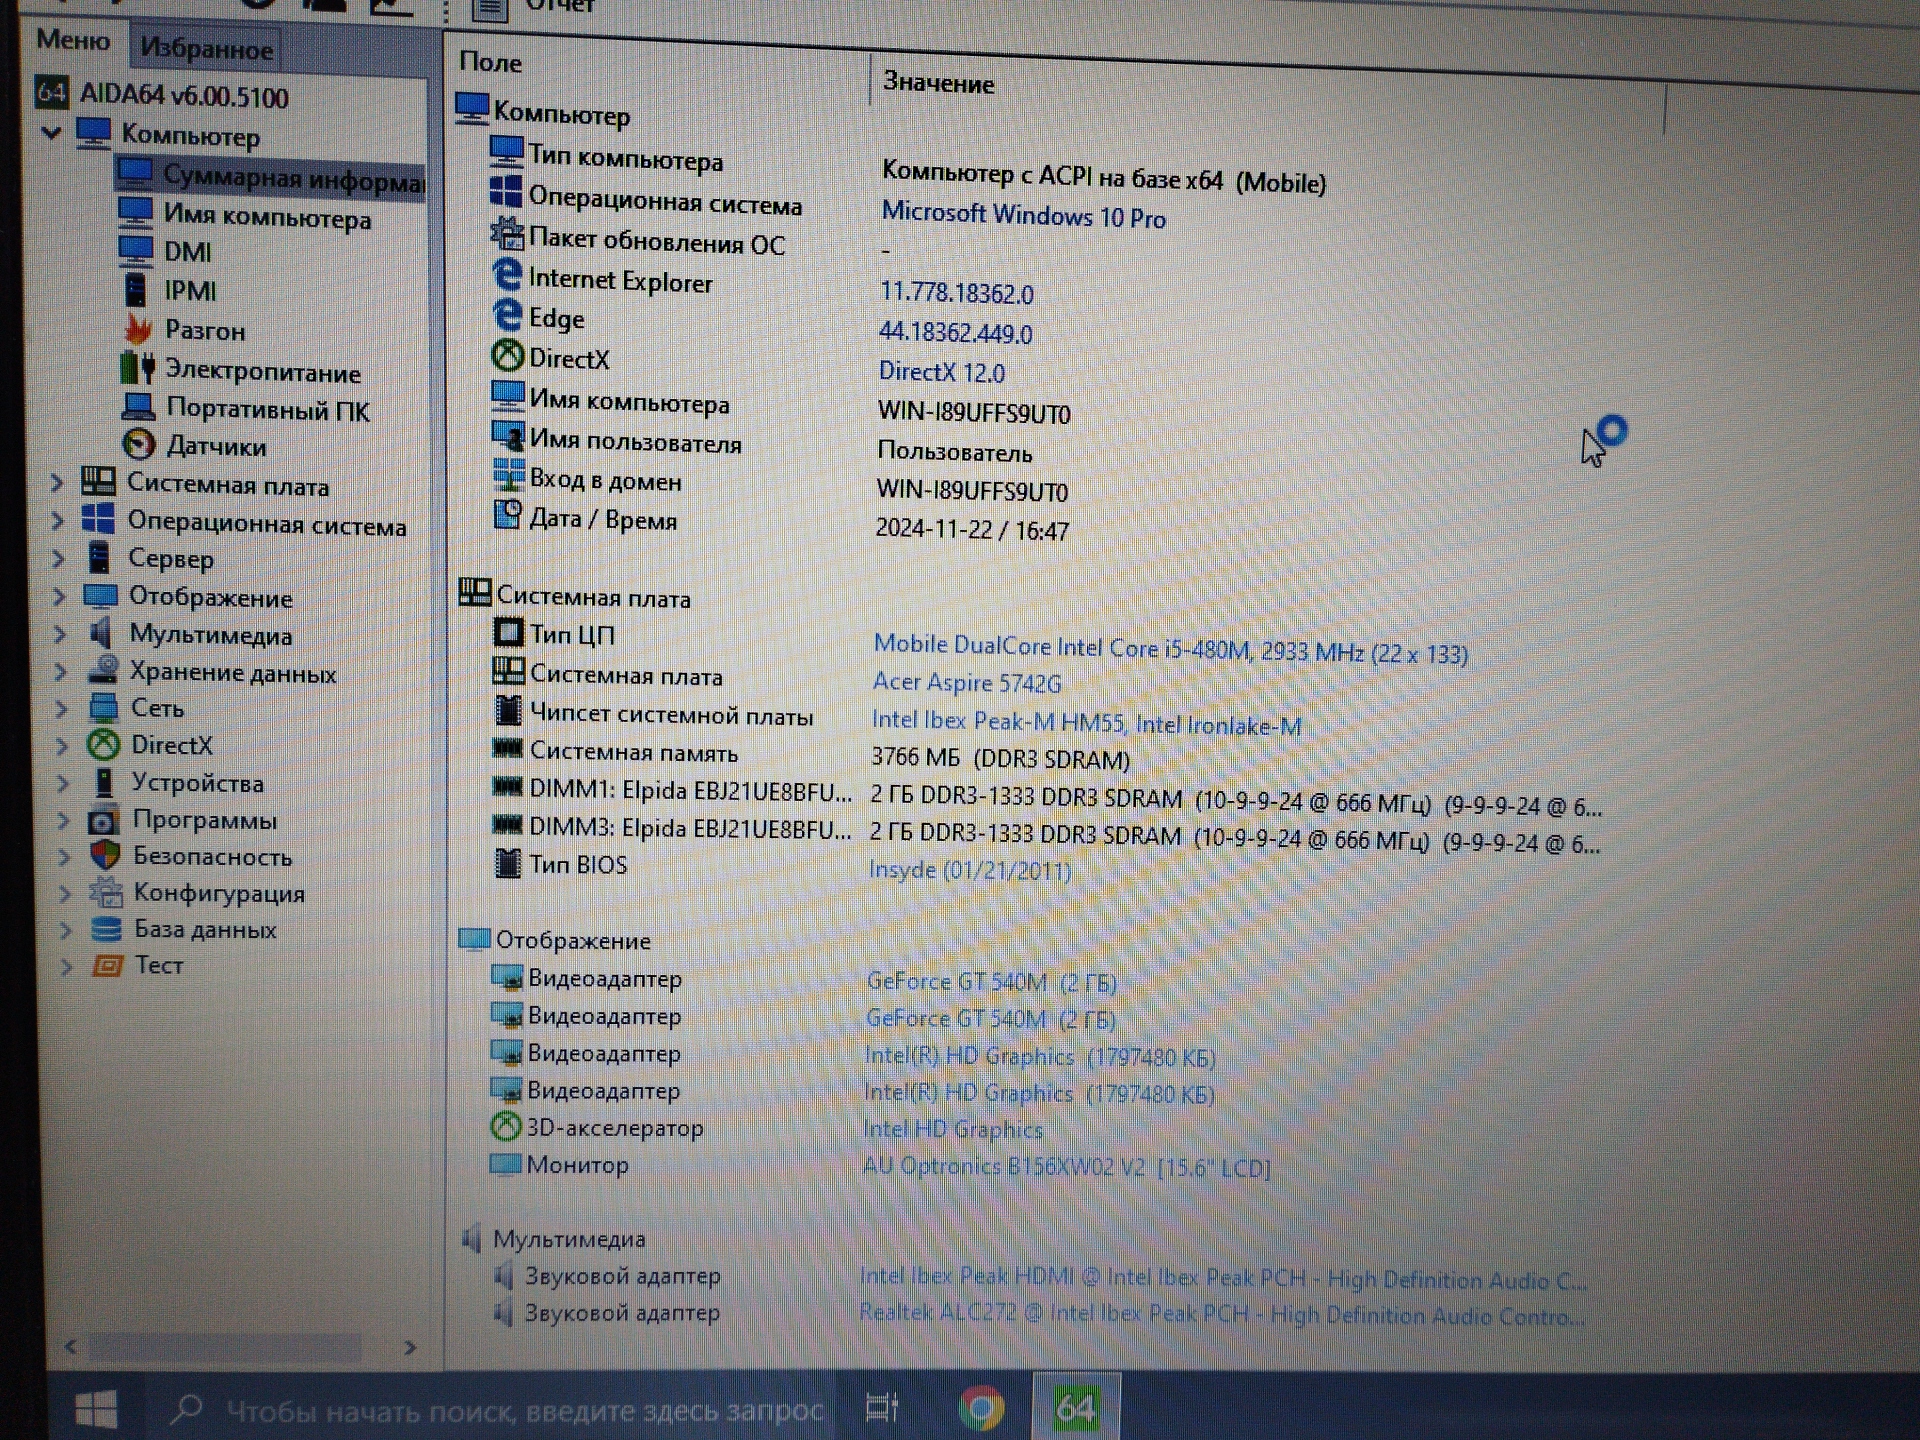
Task: Expand the Сервер tree branch
Action: point(59,558)
